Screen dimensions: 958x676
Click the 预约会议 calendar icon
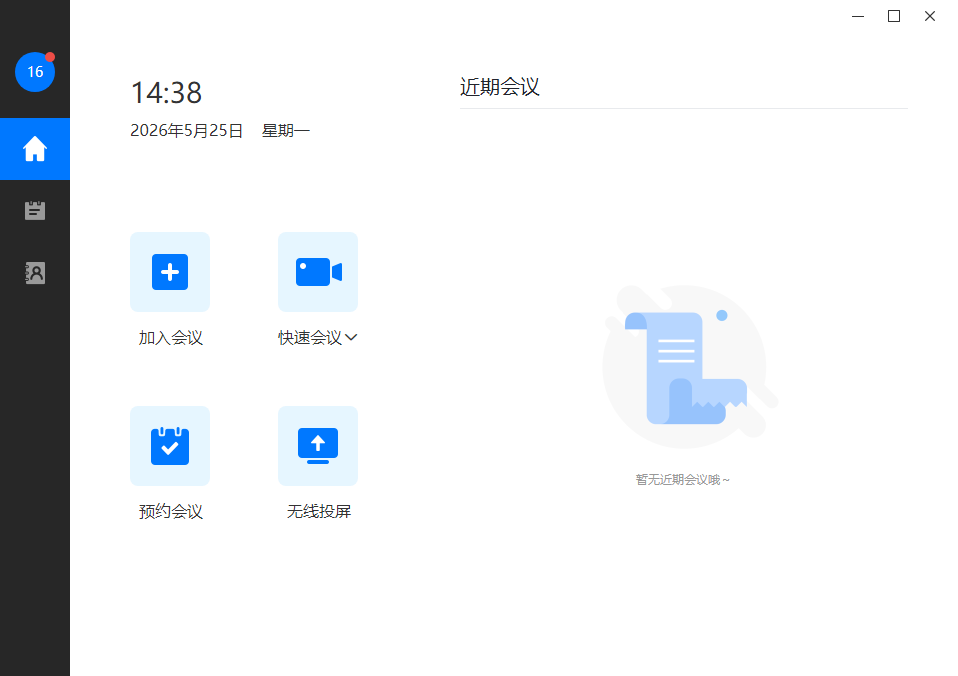point(170,446)
